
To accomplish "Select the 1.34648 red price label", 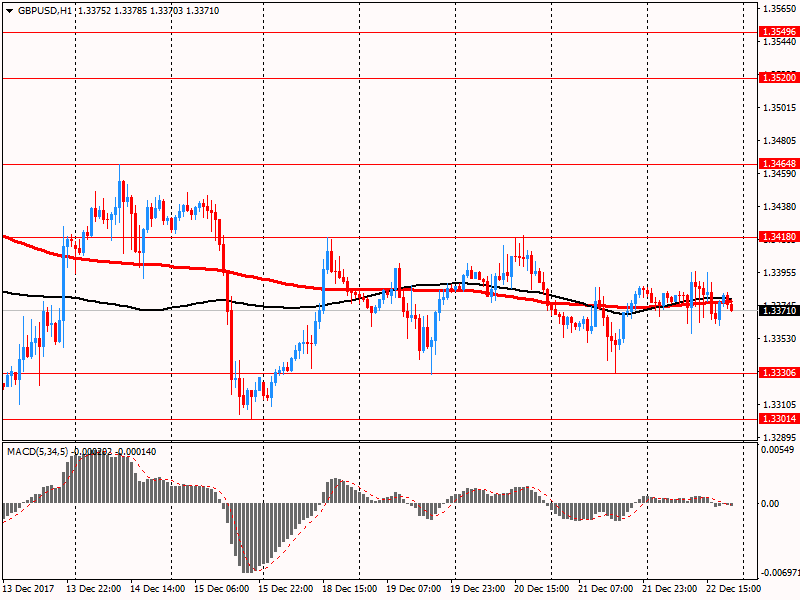I will (779, 164).
